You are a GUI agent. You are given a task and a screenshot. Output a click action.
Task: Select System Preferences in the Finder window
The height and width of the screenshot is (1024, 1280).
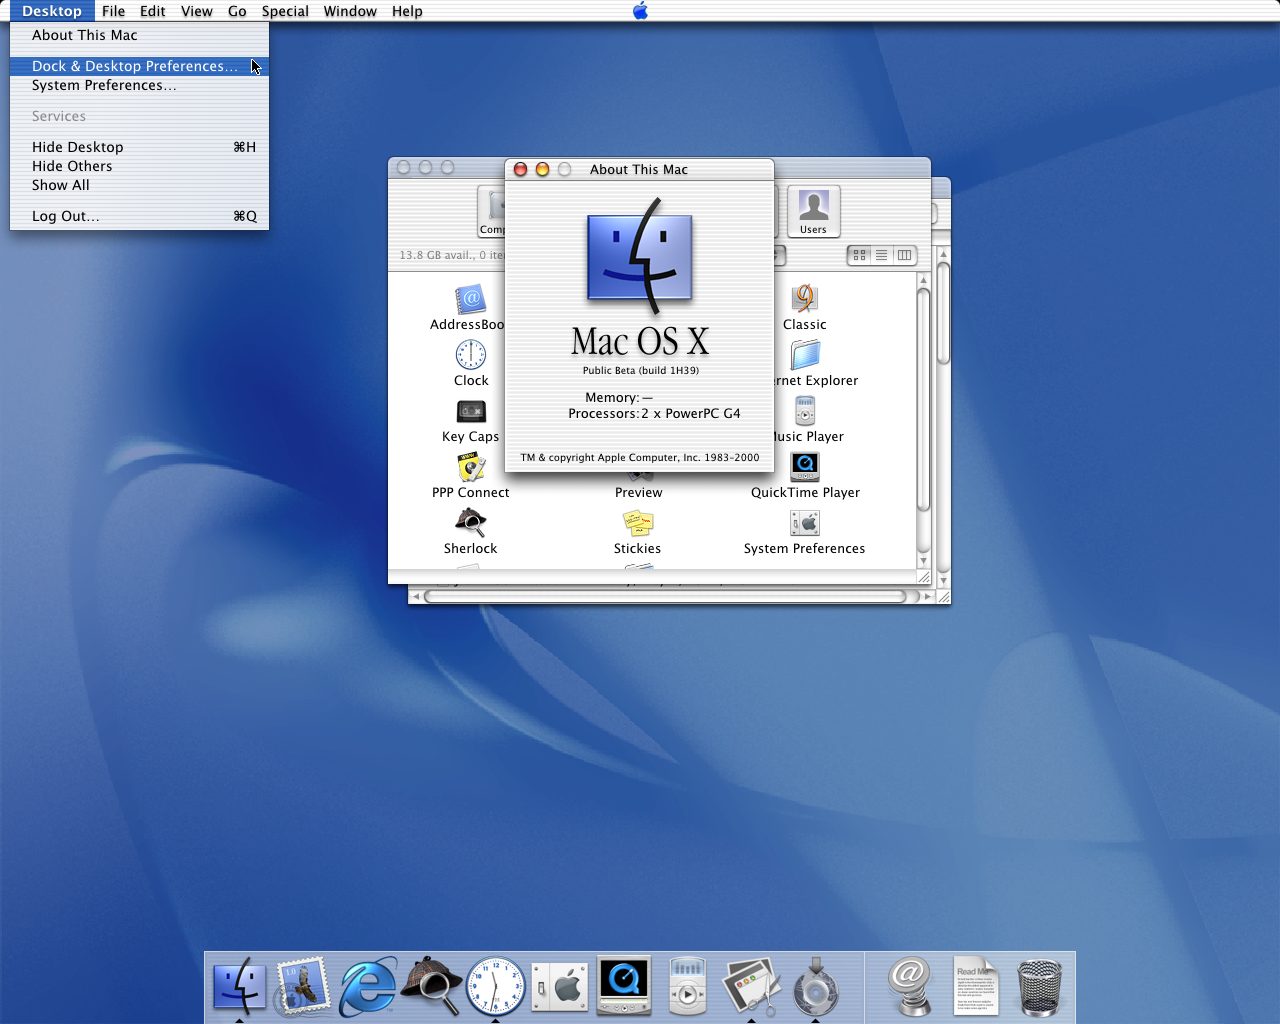click(x=805, y=523)
